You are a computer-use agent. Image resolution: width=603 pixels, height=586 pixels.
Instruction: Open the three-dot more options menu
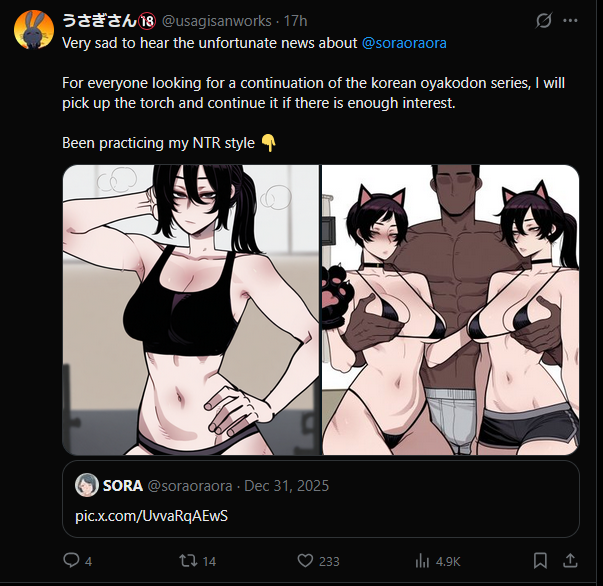point(570,20)
